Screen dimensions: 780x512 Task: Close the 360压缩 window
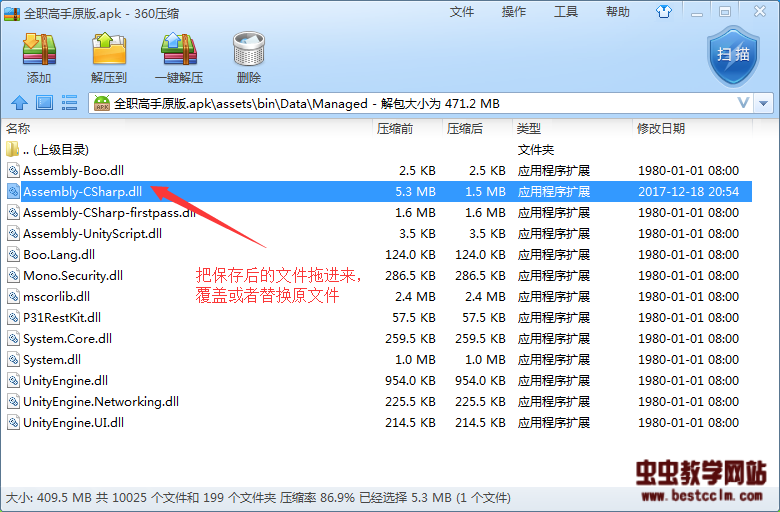pos(760,11)
